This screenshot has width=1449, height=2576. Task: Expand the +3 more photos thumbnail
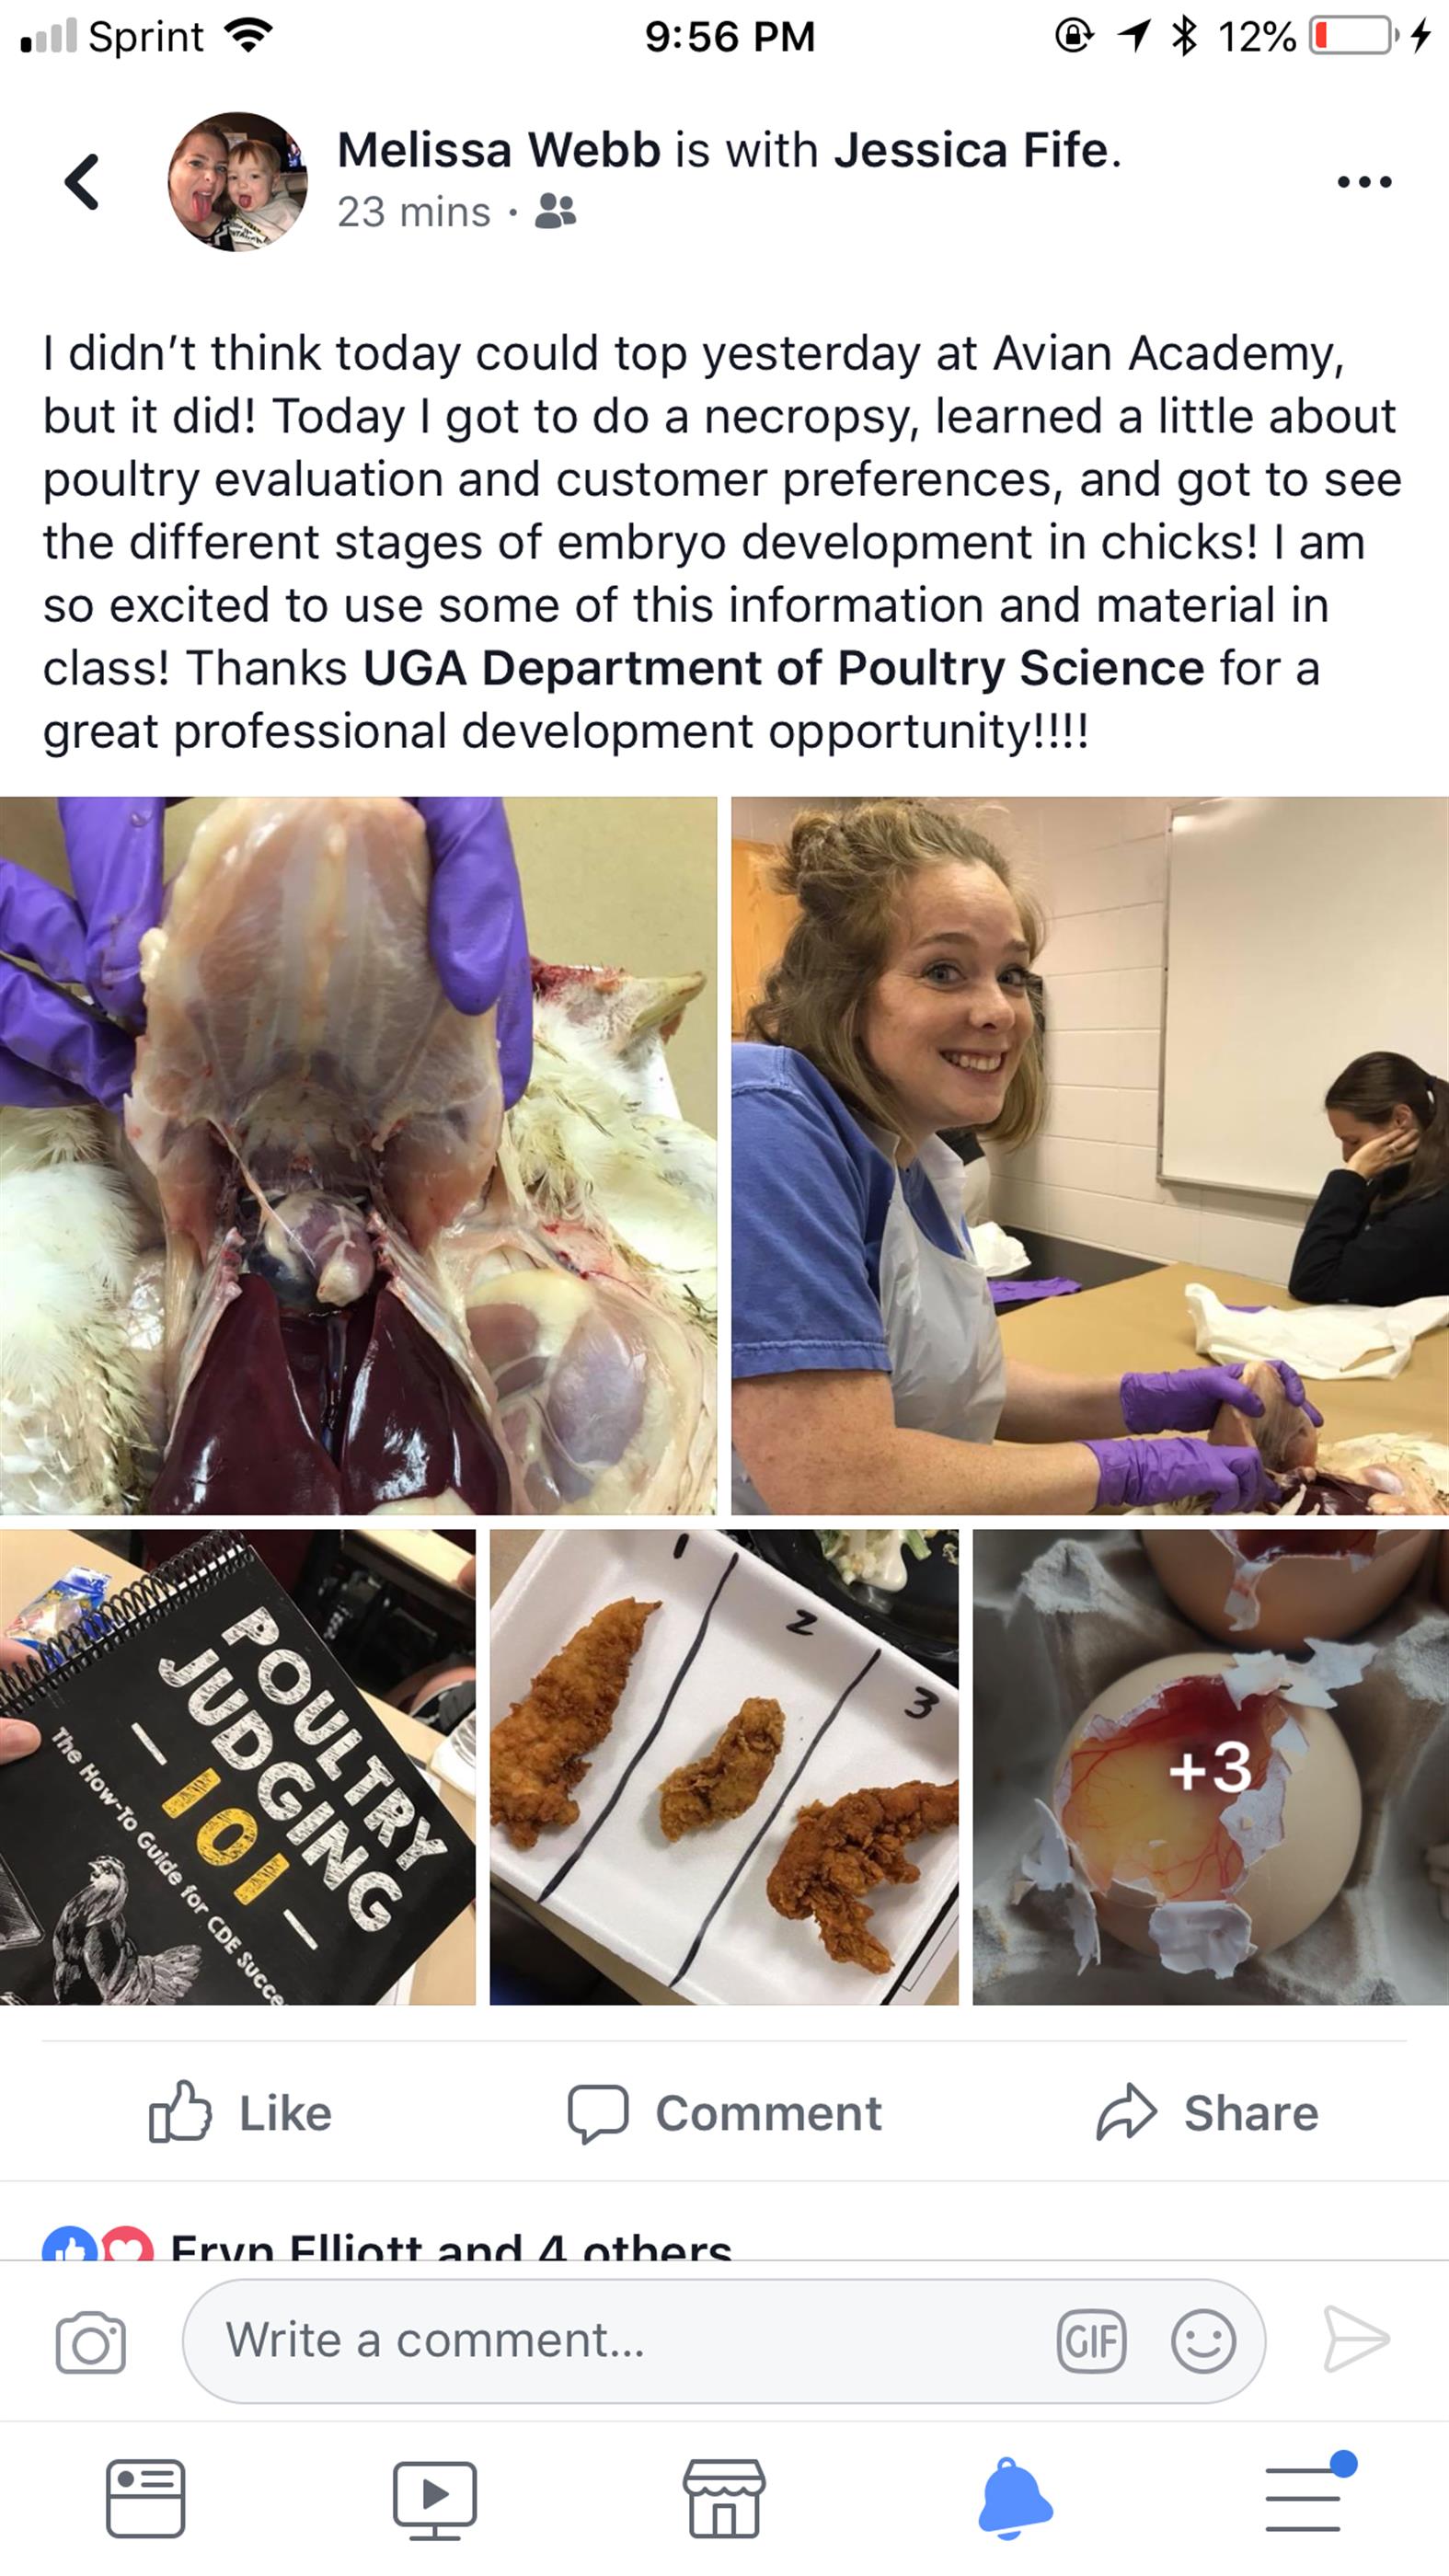1210,1768
